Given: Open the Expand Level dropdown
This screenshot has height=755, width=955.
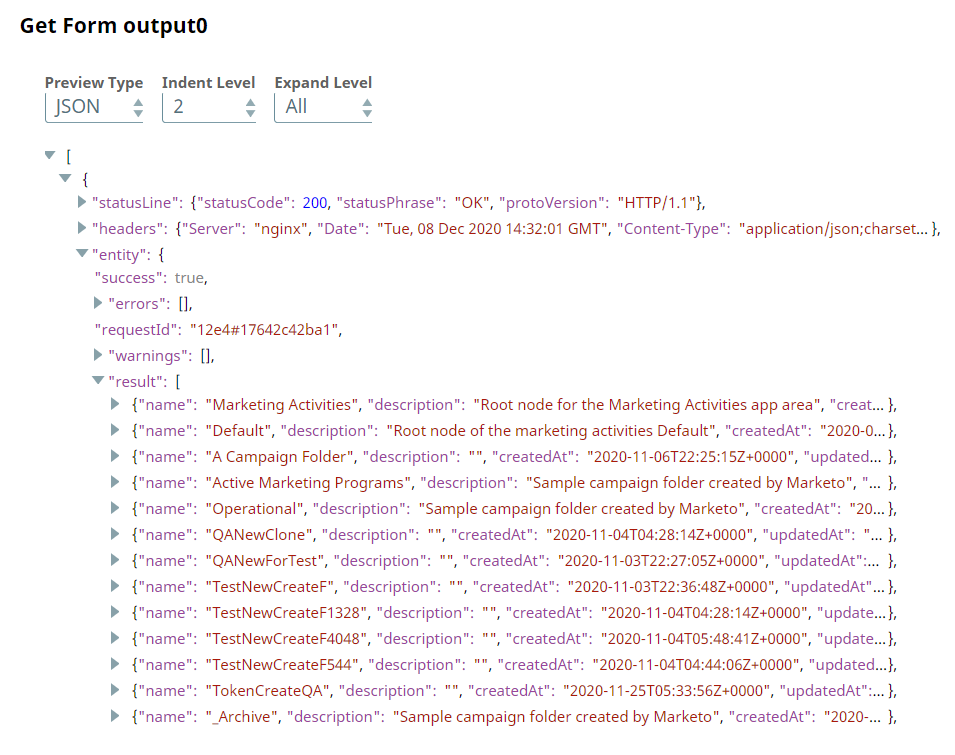Looking at the screenshot, I should point(323,107).
